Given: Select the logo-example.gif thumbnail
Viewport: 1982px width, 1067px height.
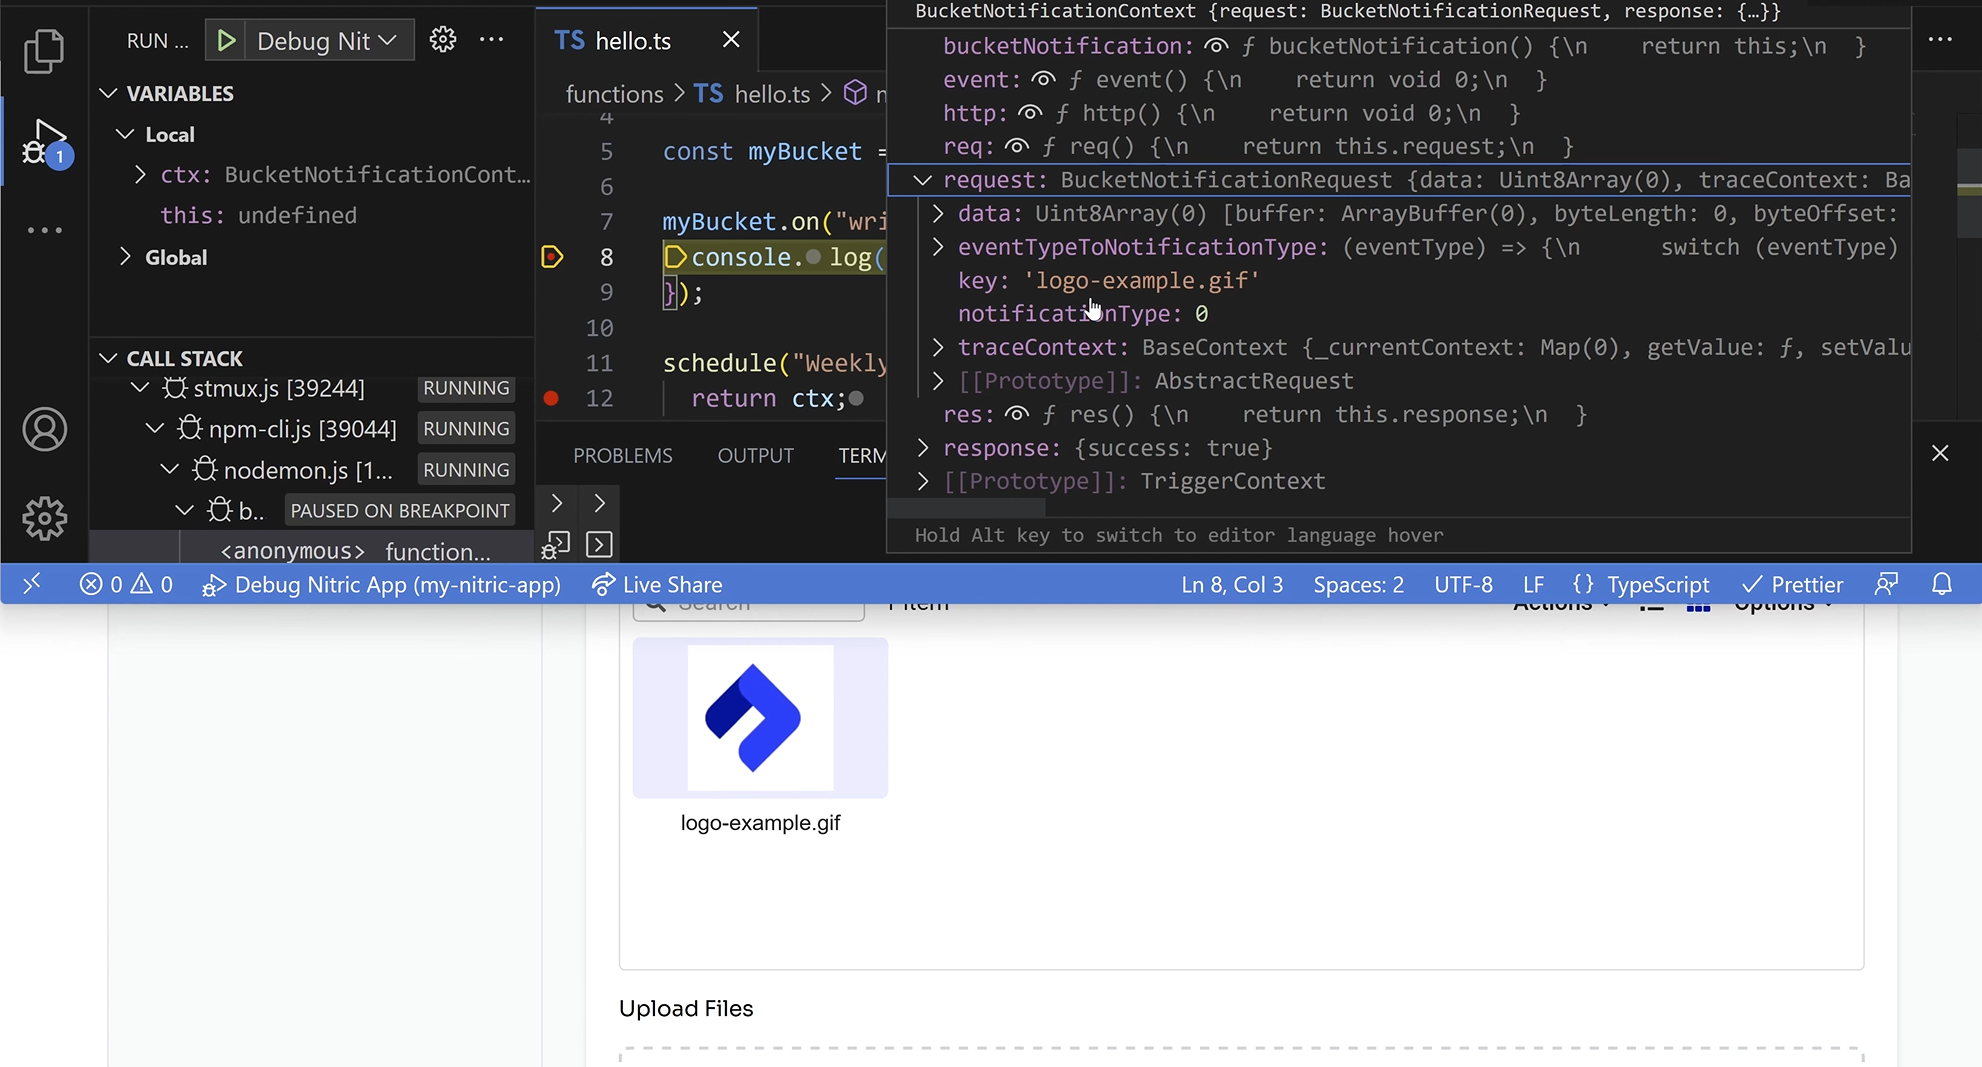Looking at the screenshot, I should click(759, 717).
